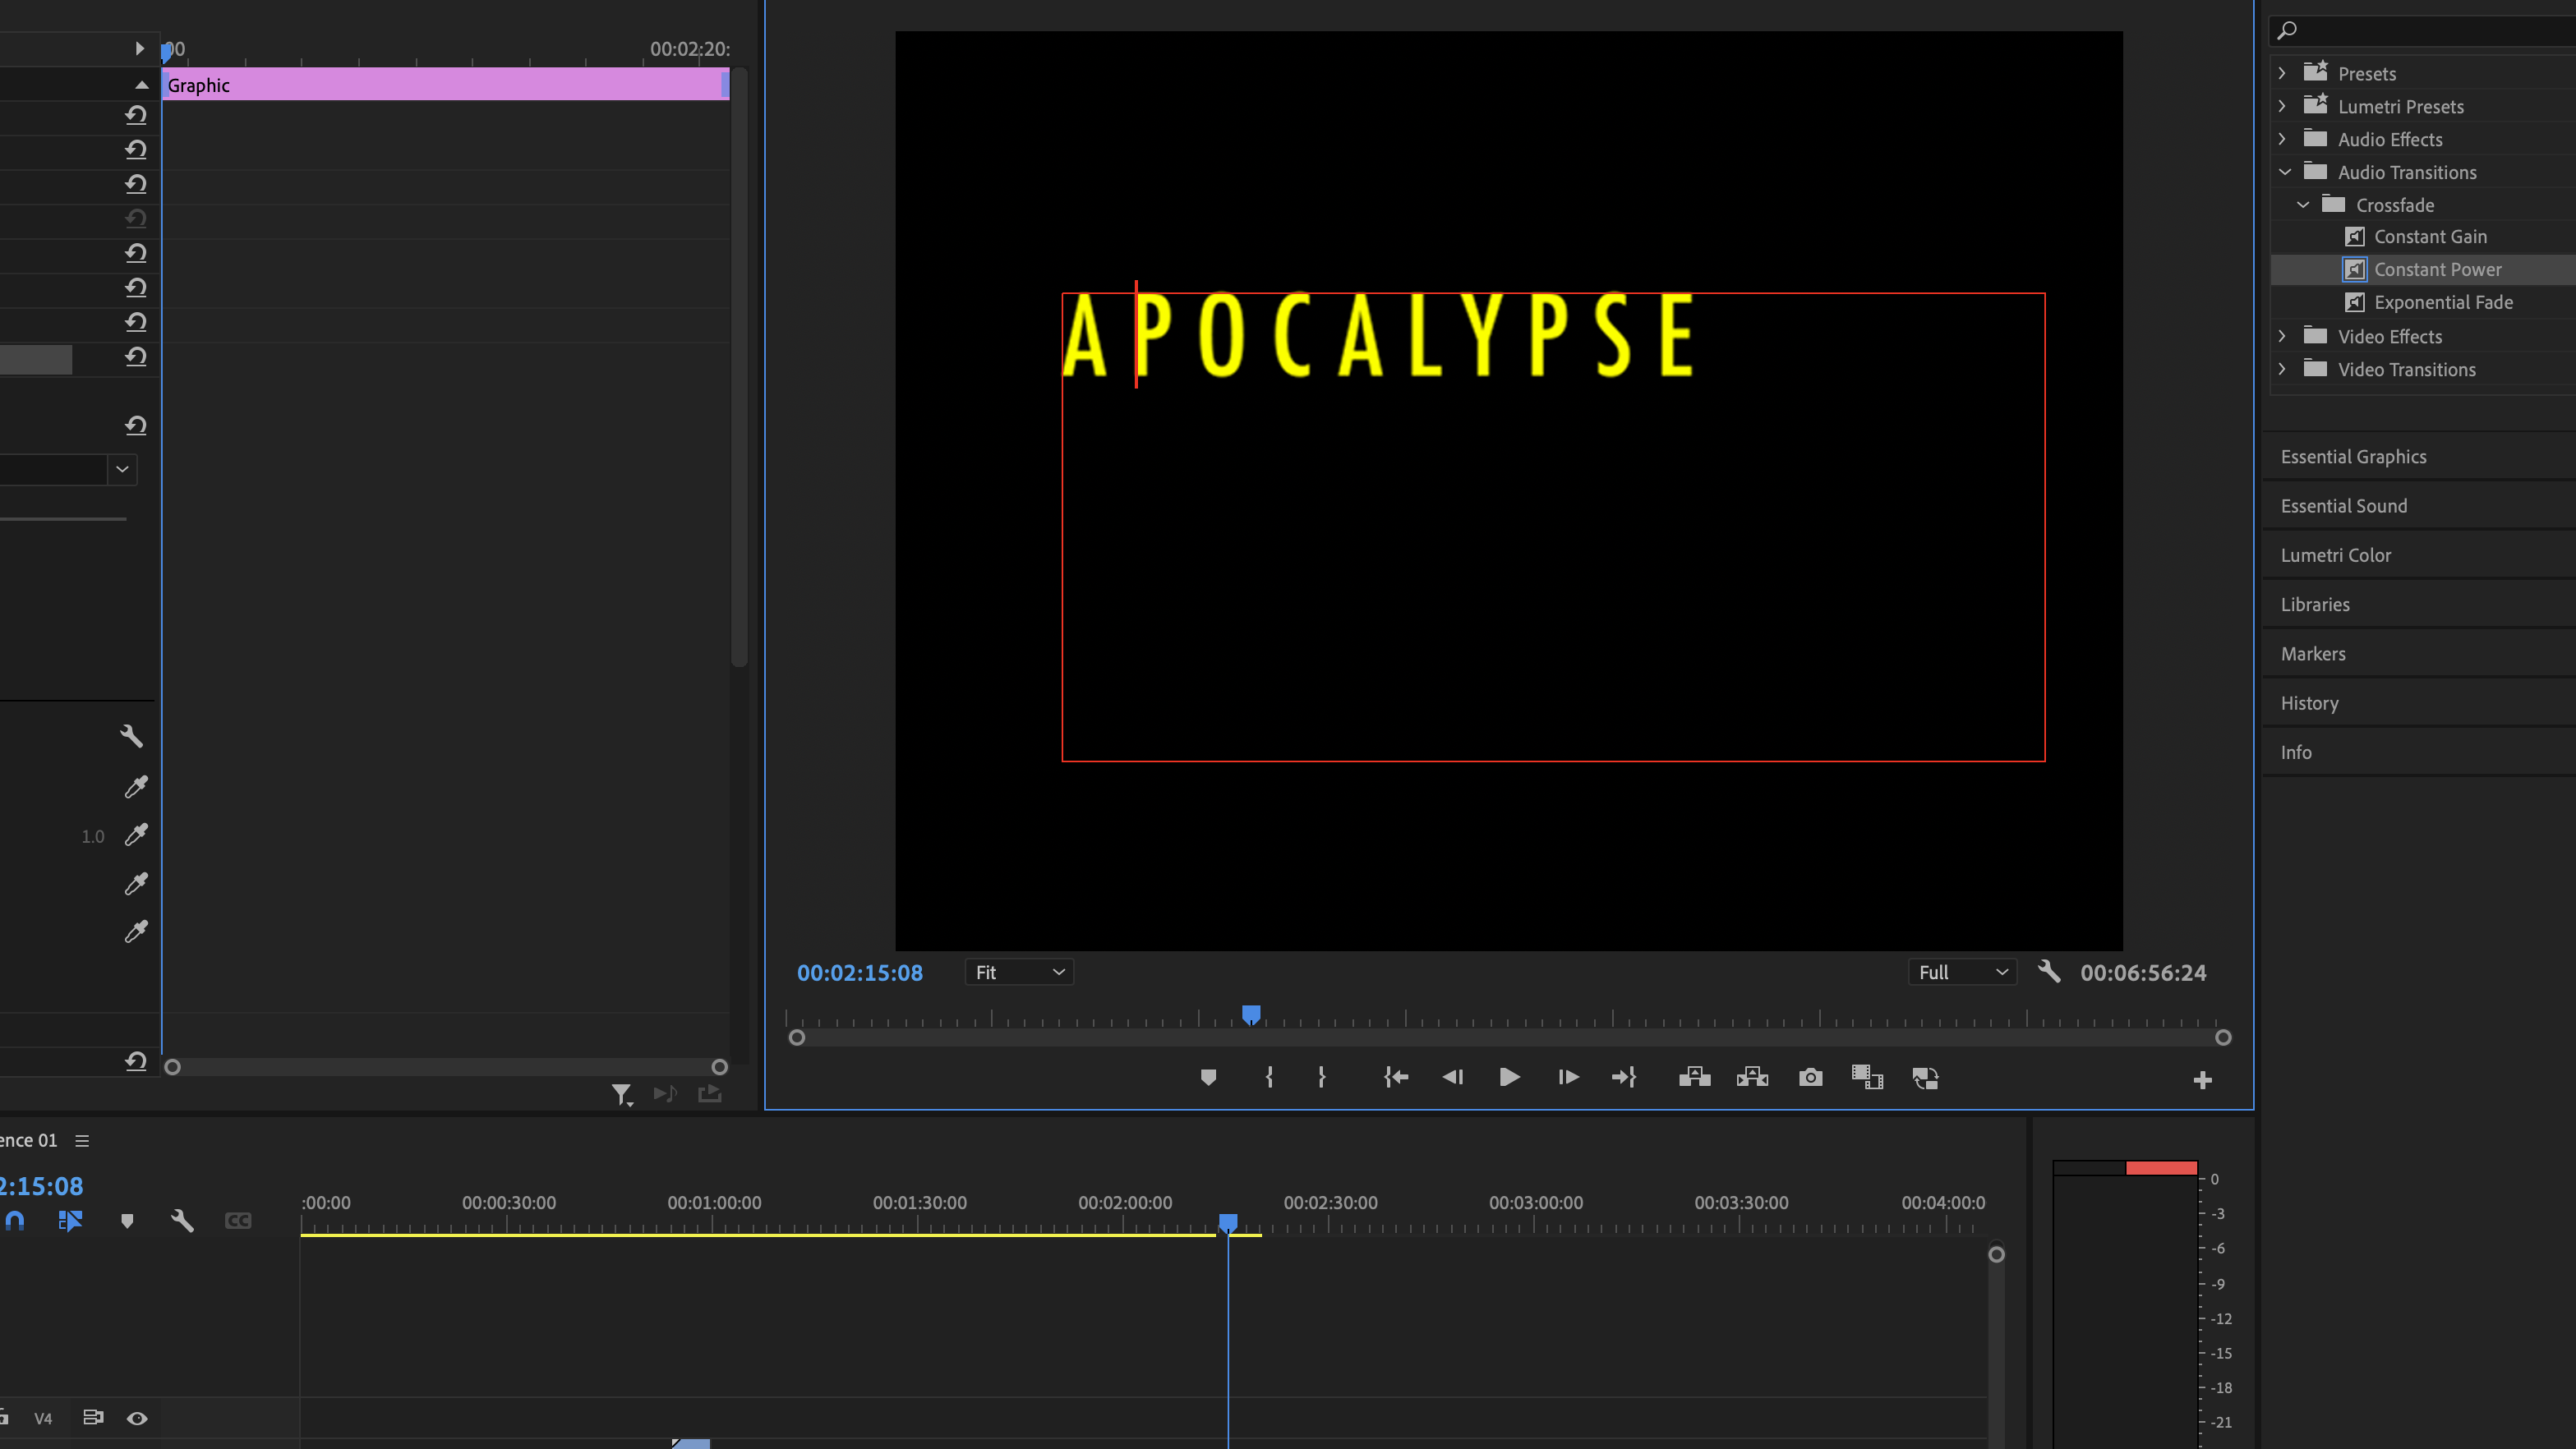The height and width of the screenshot is (1449, 2576).
Task: Toggle Snap in timeline magnet icon
Action: click(x=15, y=1220)
